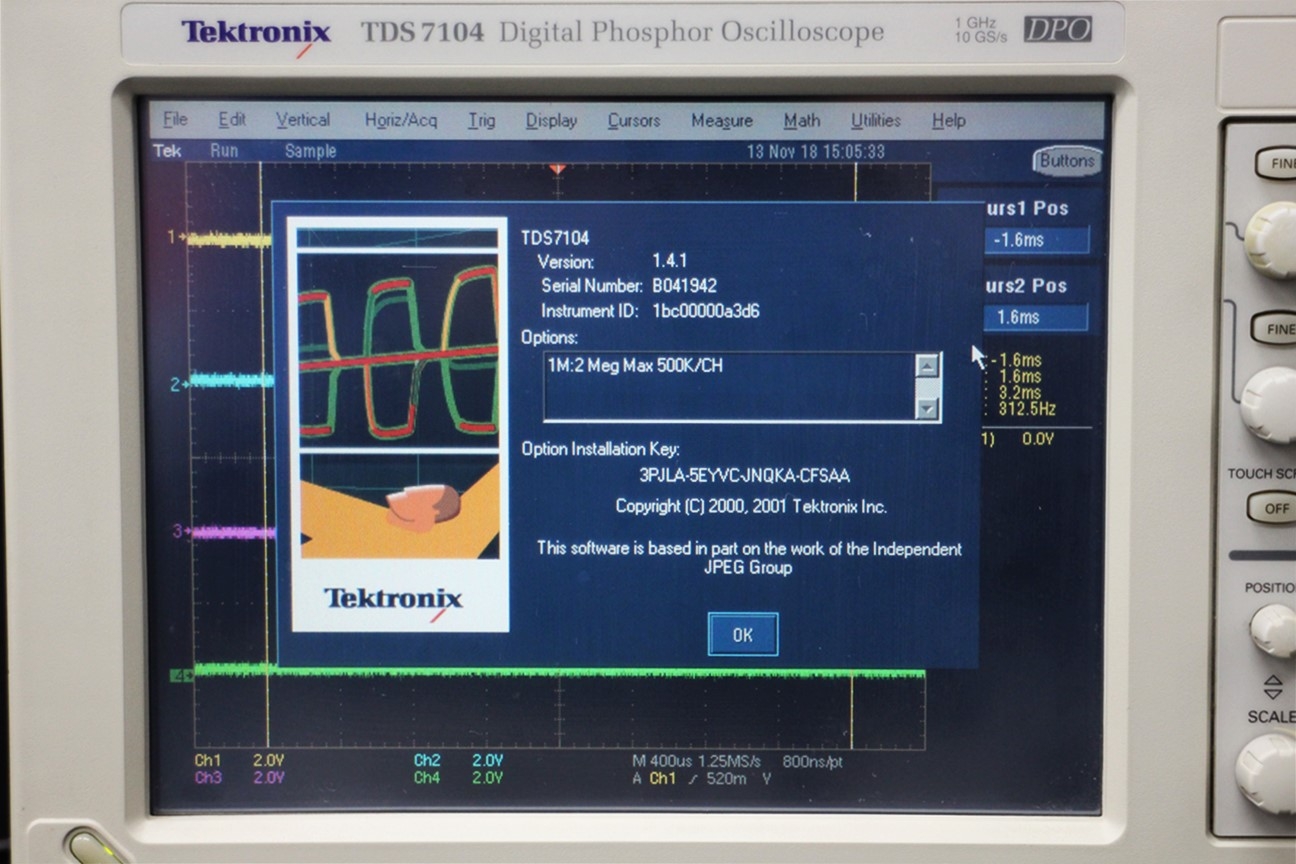Click the Tek label at top left of the display
1296x864 pixels.
[x=167, y=150]
